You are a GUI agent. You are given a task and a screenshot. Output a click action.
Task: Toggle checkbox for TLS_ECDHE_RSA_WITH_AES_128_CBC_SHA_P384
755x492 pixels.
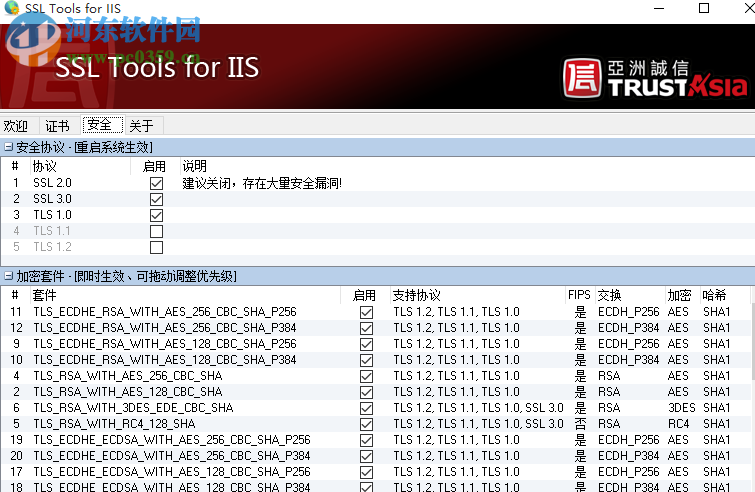(366, 360)
